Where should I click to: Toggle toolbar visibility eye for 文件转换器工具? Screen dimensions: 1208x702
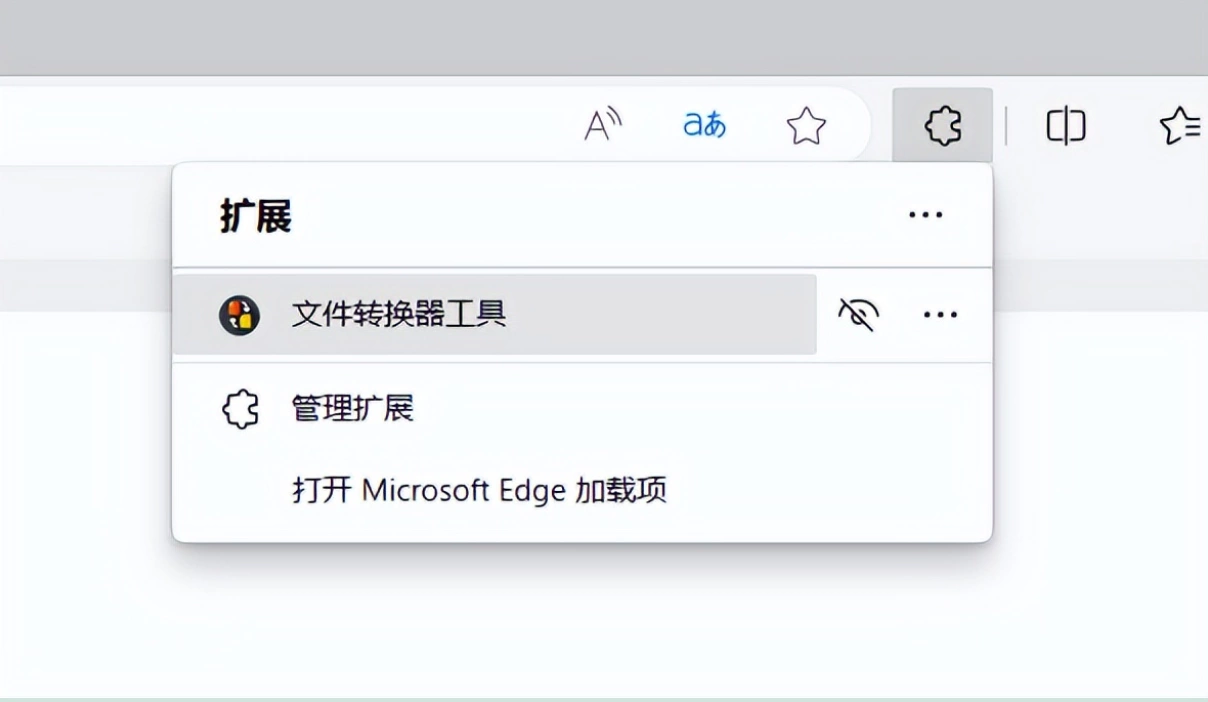[x=858, y=315]
